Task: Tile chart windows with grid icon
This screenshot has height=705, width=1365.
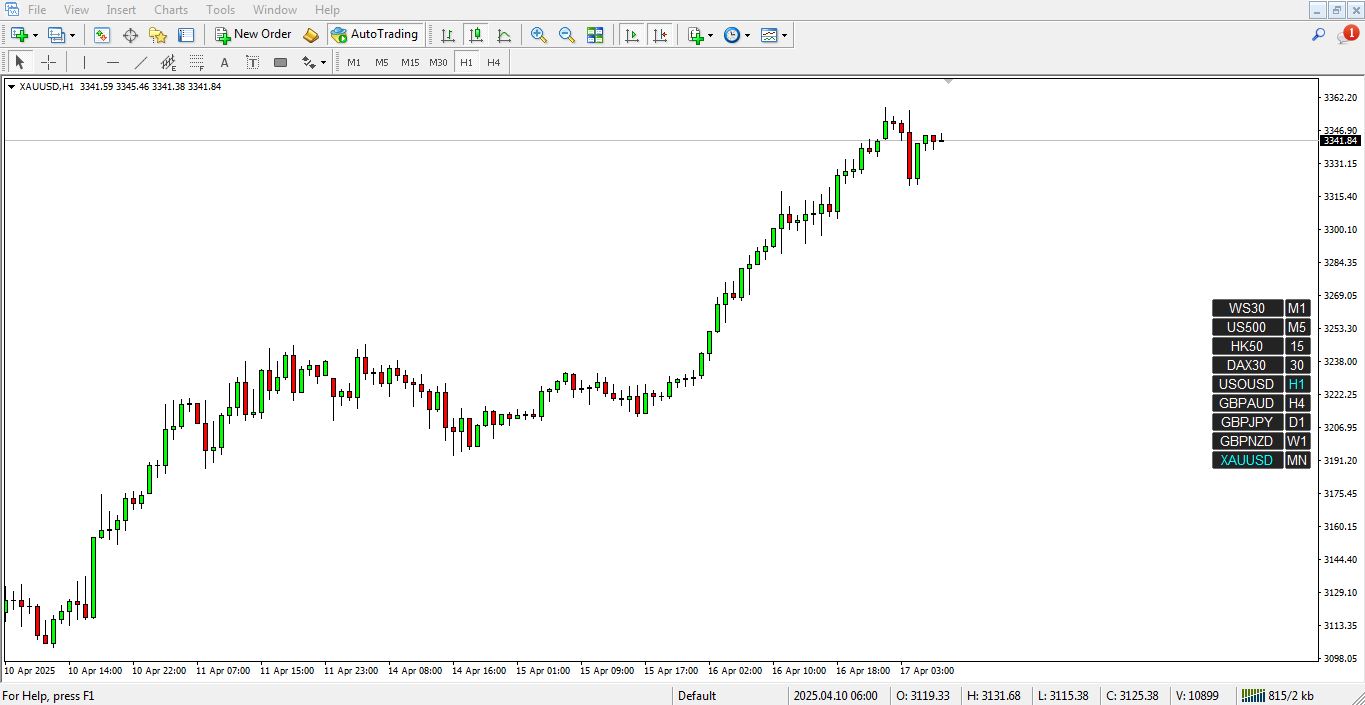Action: (x=595, y=35)
